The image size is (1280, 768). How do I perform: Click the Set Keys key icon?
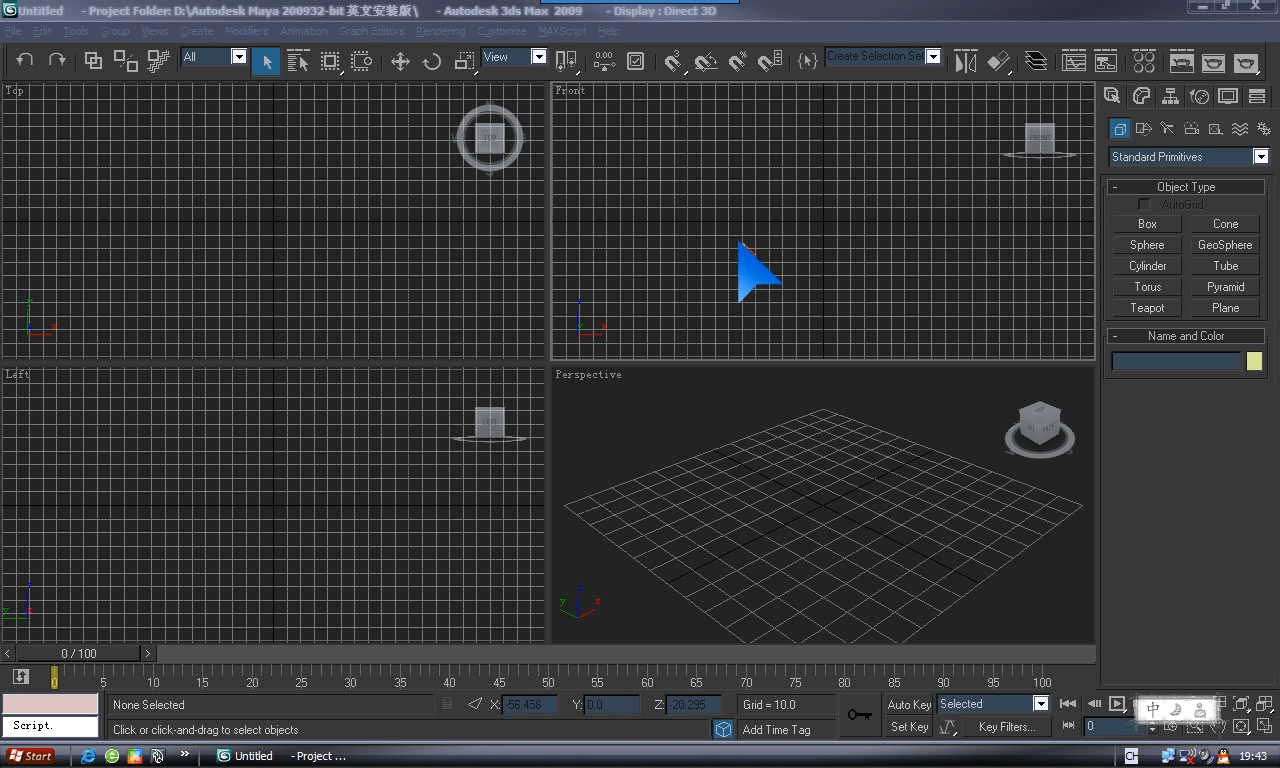[x=859, y=715]
